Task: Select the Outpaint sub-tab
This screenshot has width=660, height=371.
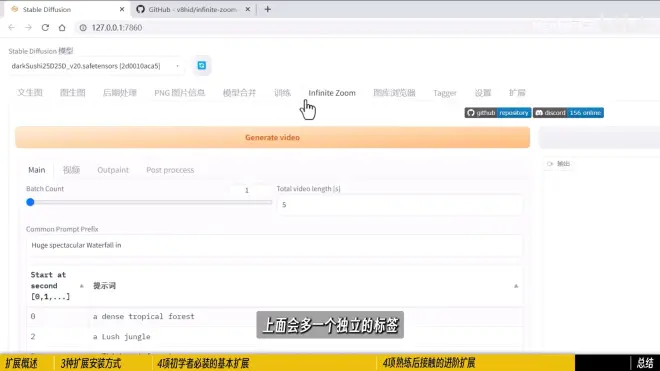Action: (x=113, y=170)
